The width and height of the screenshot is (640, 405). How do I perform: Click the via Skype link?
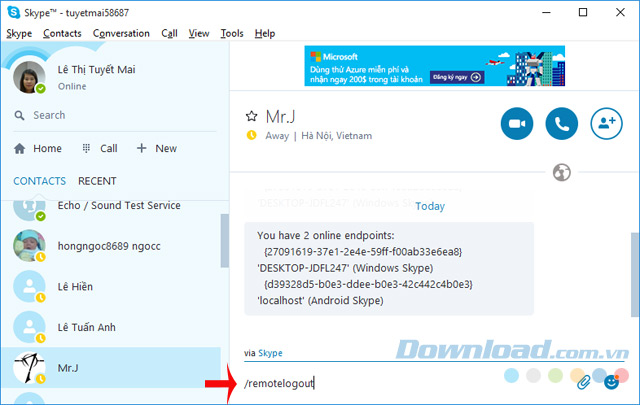click(x=270, y=353)
